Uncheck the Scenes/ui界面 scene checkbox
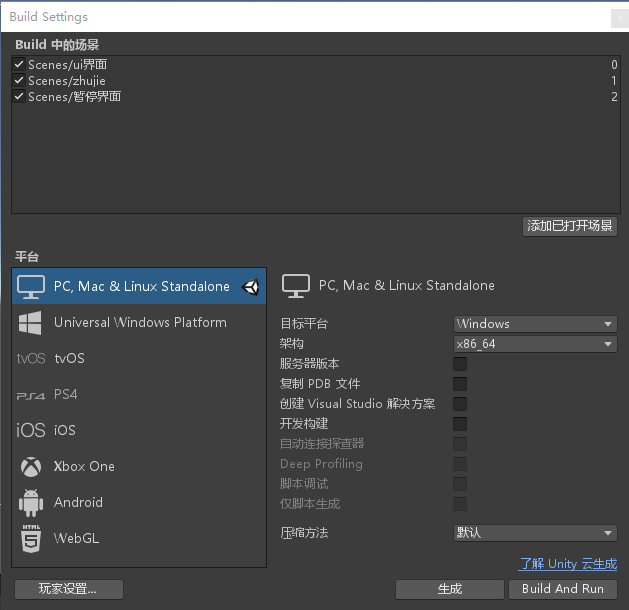This screenshot has height=610, width=629. click(19, 64)
